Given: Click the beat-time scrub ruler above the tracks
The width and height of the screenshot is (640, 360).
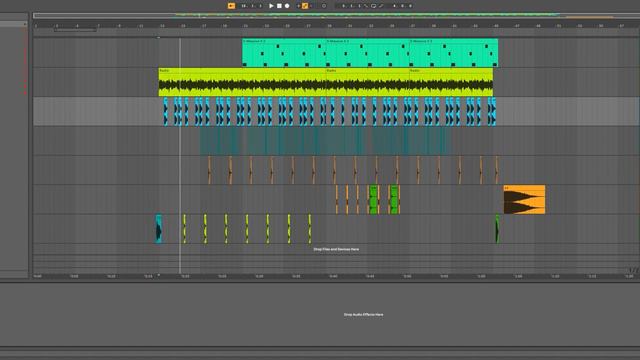Looking at the screenshot, I should (x=336, y=25).
